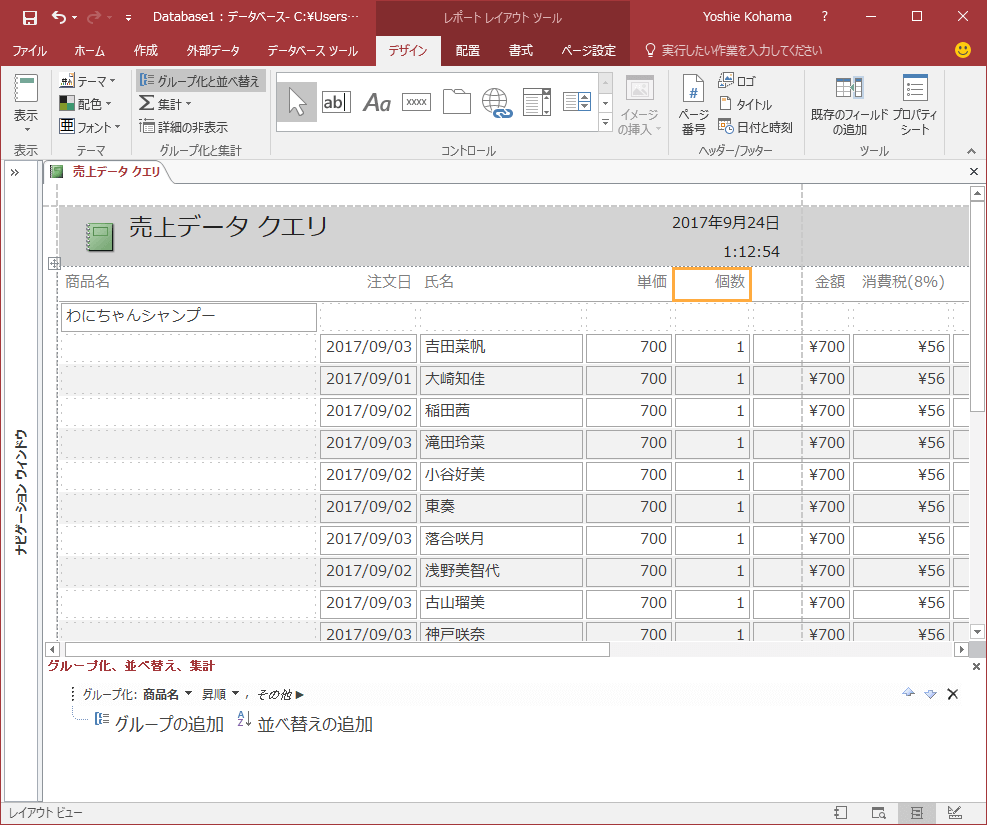Expand その他 group options
The width and height of the screenshot is (987, 825).
(x=280, y=695)
